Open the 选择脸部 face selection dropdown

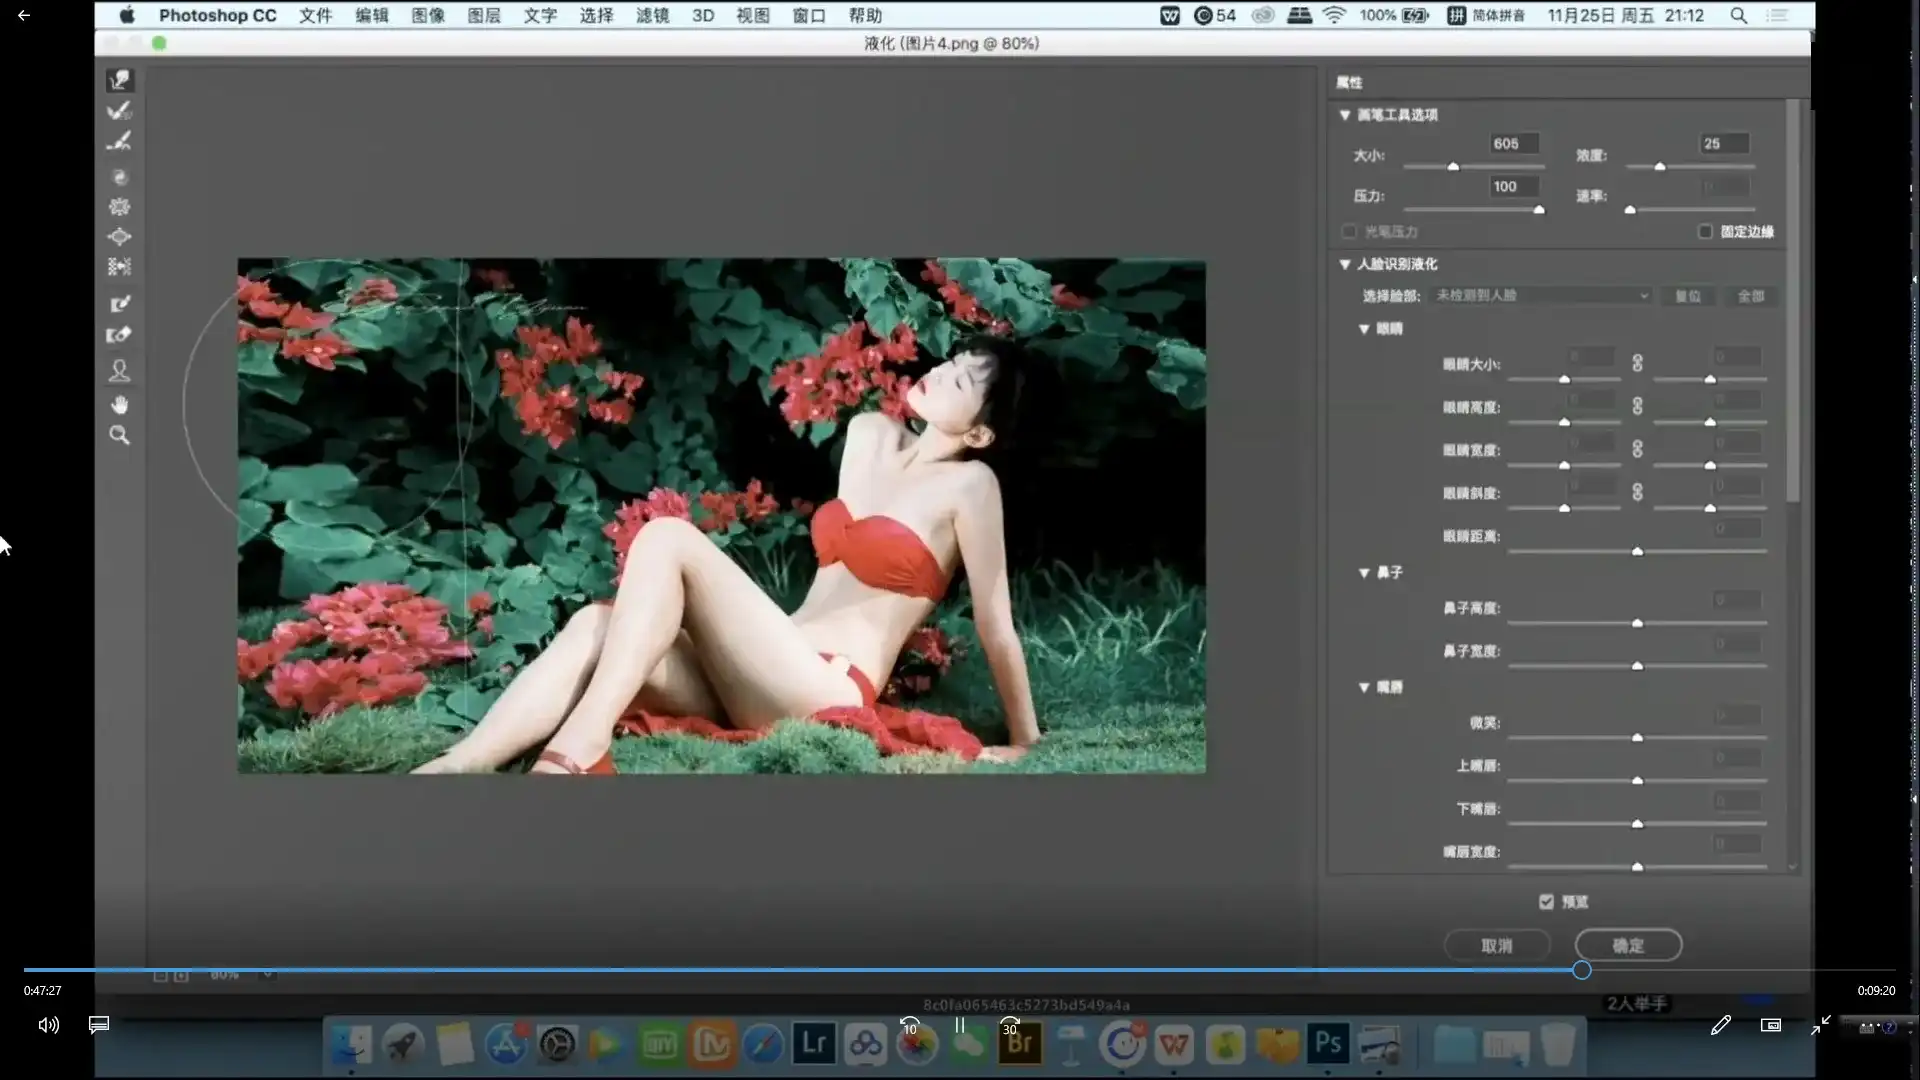coord(1541,296)
